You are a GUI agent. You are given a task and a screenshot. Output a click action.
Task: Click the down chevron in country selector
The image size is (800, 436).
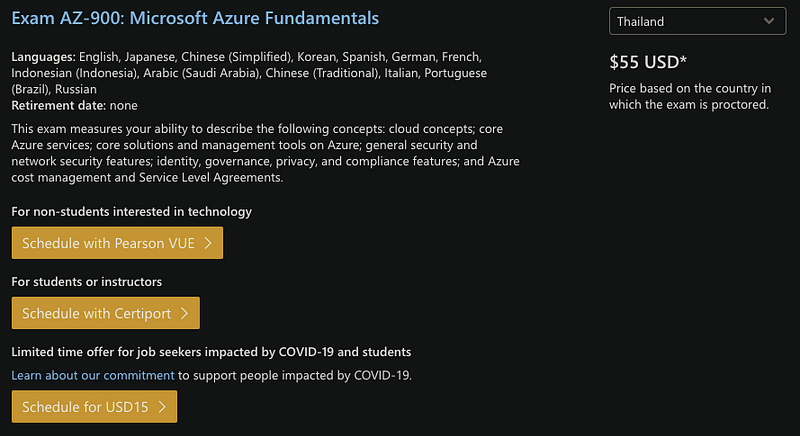coord(769,21)
